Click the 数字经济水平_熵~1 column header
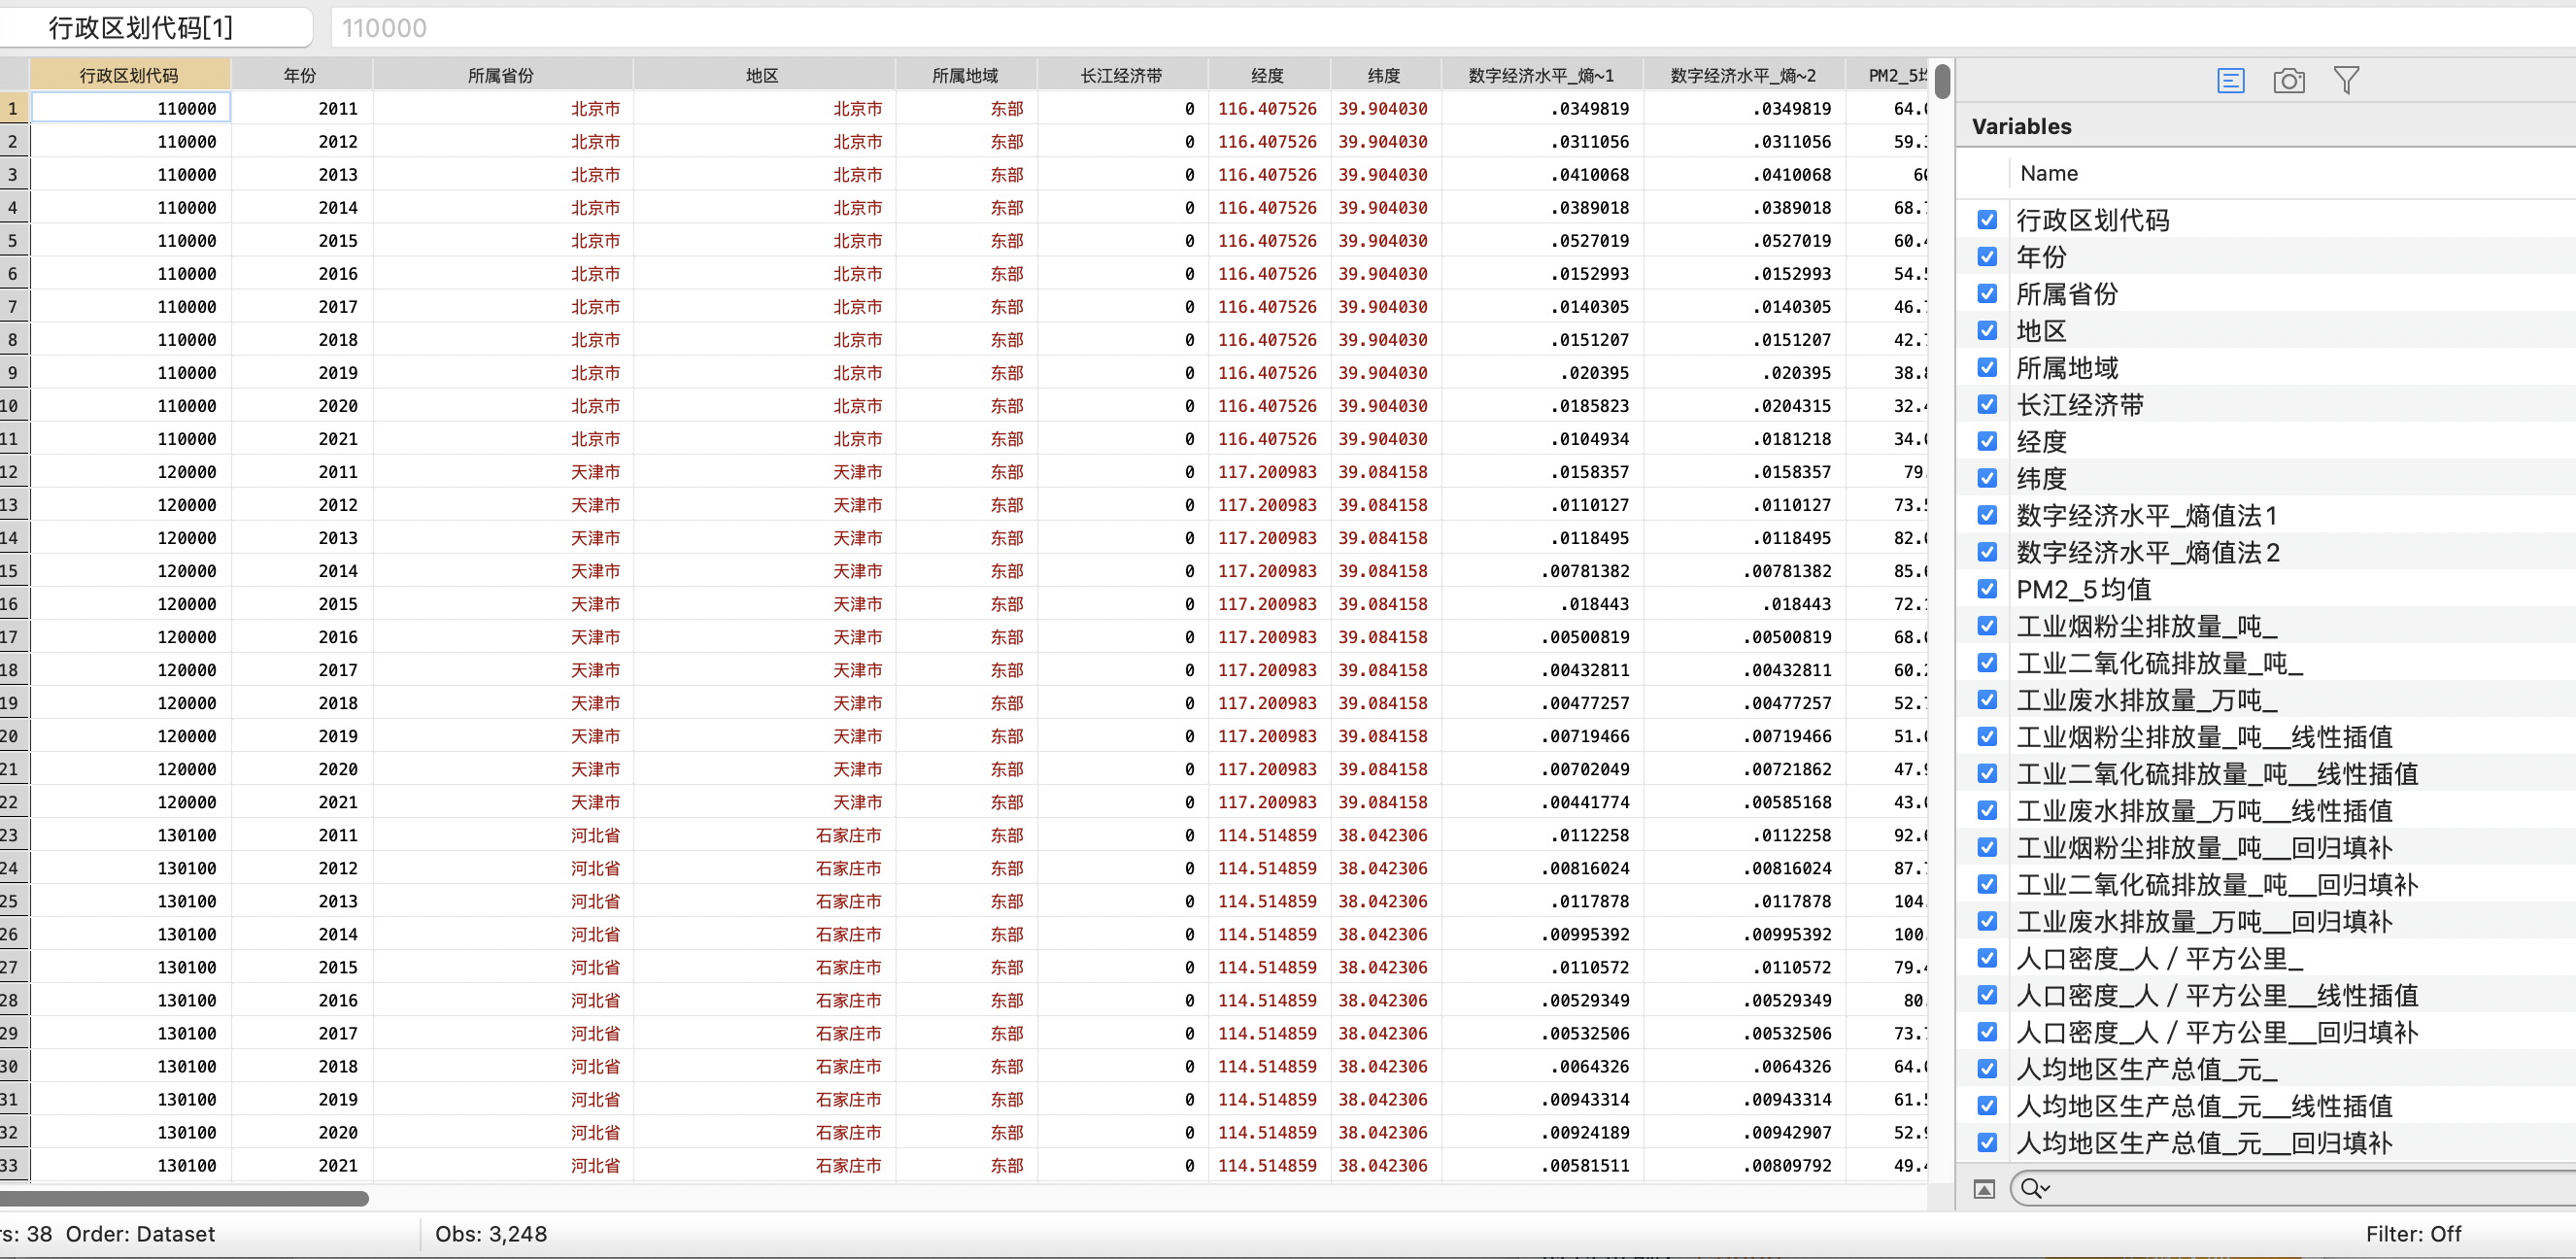This screenshot has height=1259, width=2576. 1540,75
